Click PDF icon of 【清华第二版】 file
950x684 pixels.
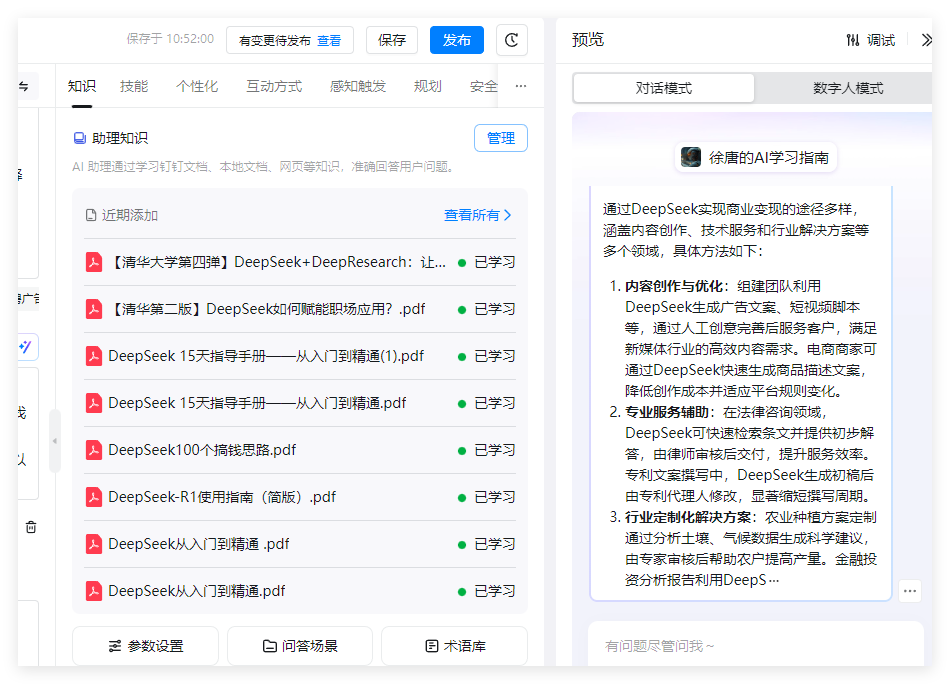pos(93,309)
